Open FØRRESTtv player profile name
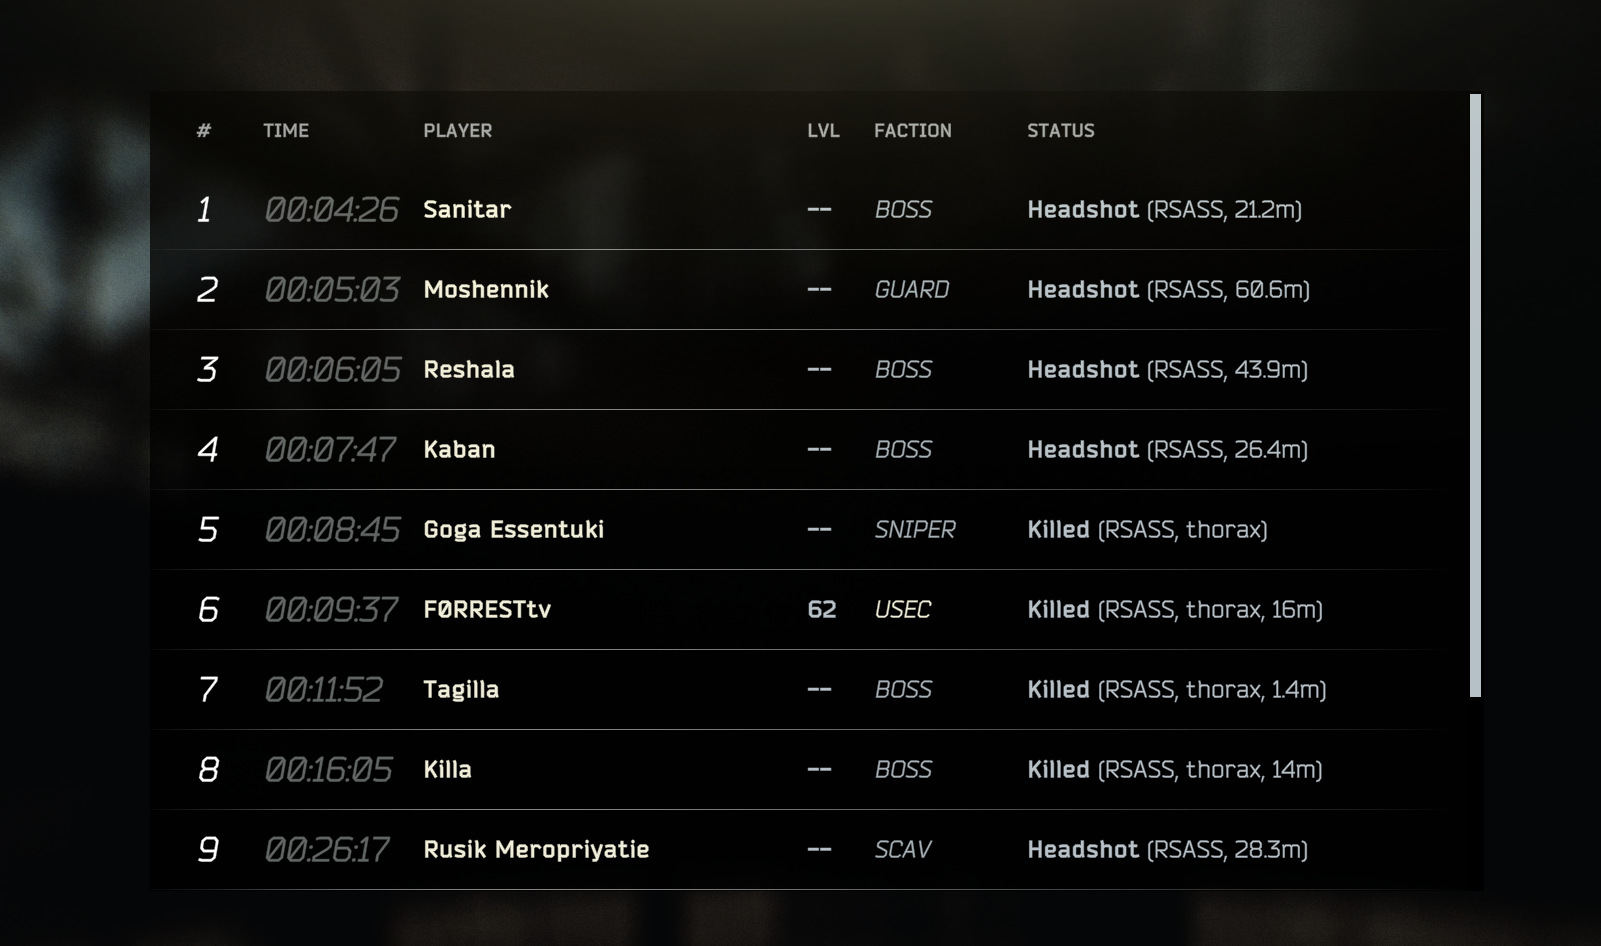1601x946 pixels. pyautogui.click(x=487, y=610)
